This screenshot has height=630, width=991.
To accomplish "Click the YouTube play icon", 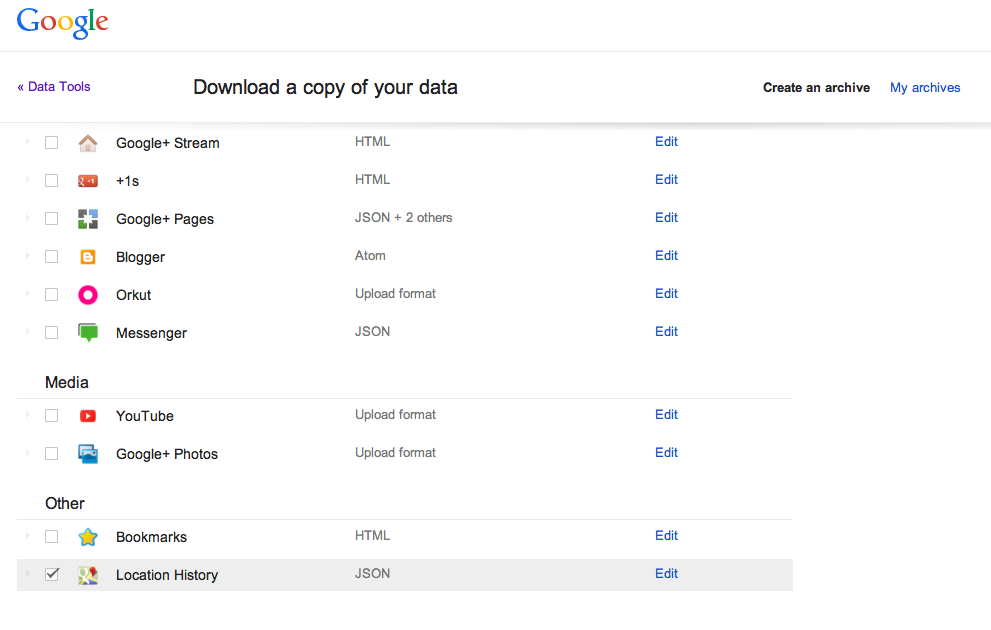I will pos(88,416).
